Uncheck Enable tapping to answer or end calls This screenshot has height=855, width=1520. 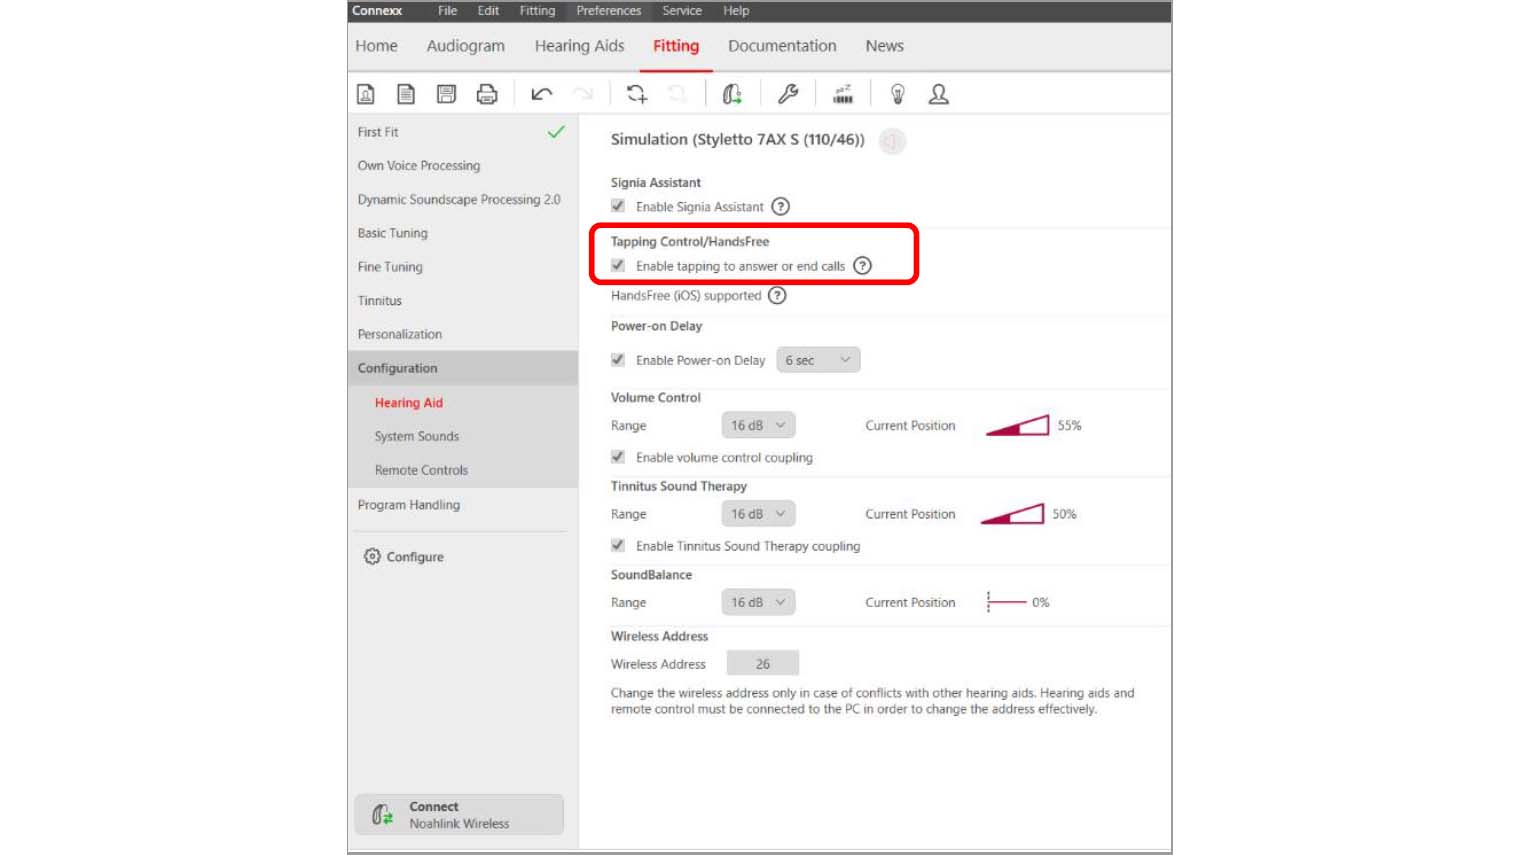pos(618,266)
